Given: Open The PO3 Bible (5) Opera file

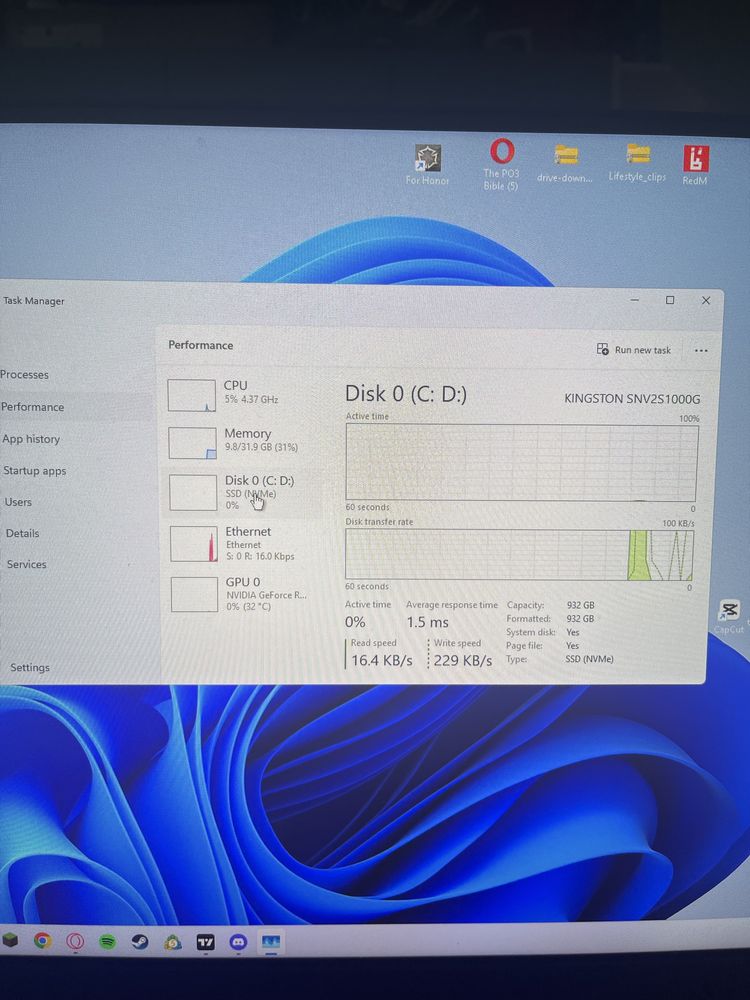Looking at the screenshot, I should point(501,164).
